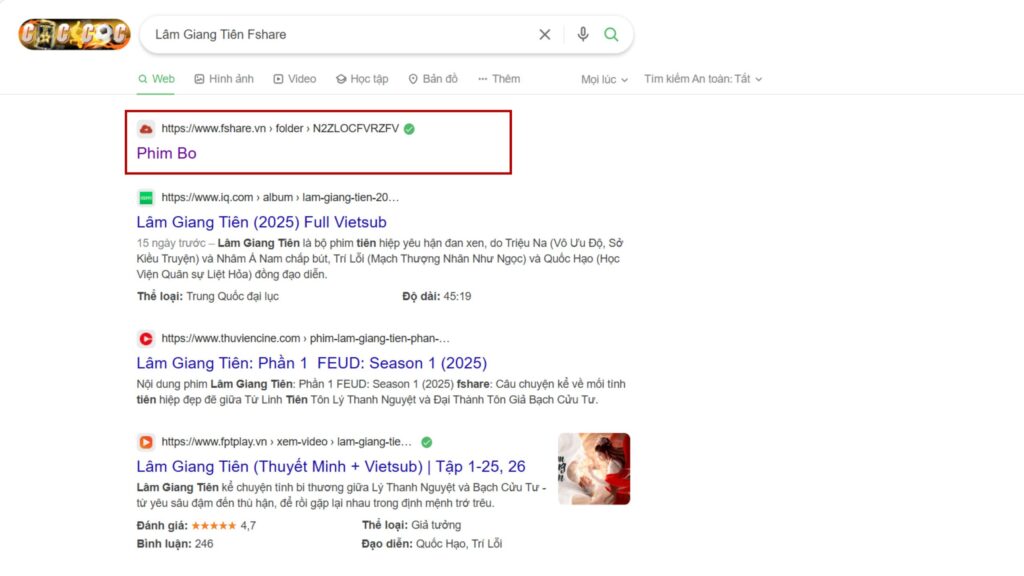Open the Phim Bo result link
This screenshot has height=576, width=1024.
pyautogui.click(x=167, y=153)
